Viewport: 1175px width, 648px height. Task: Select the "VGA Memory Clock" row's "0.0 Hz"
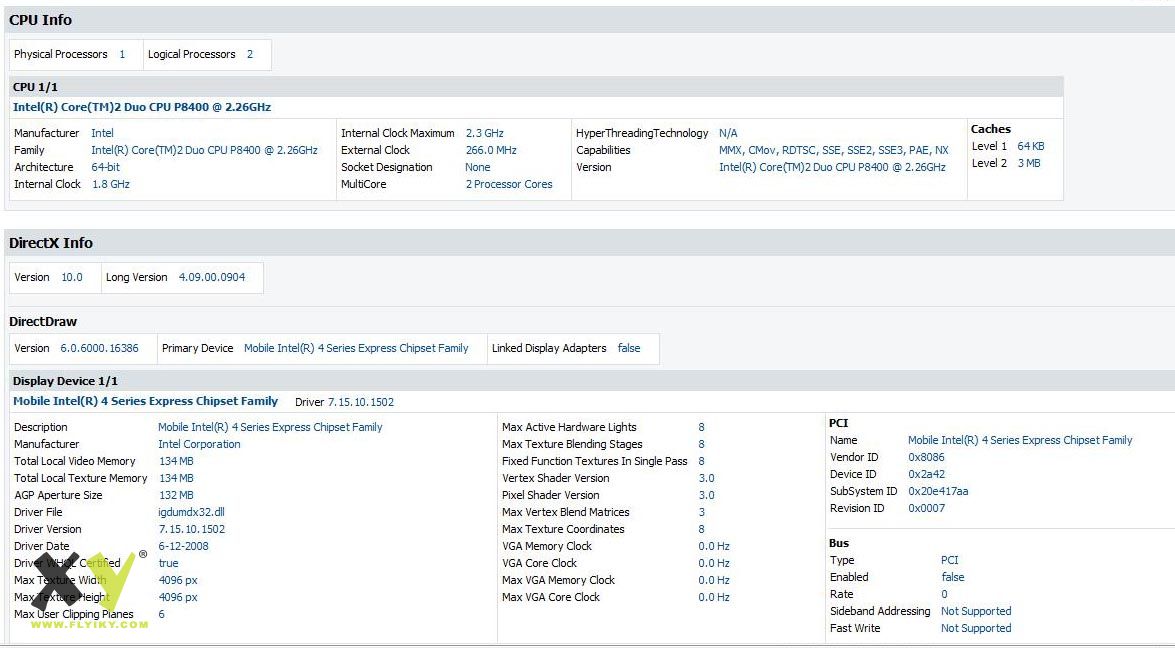714,547
